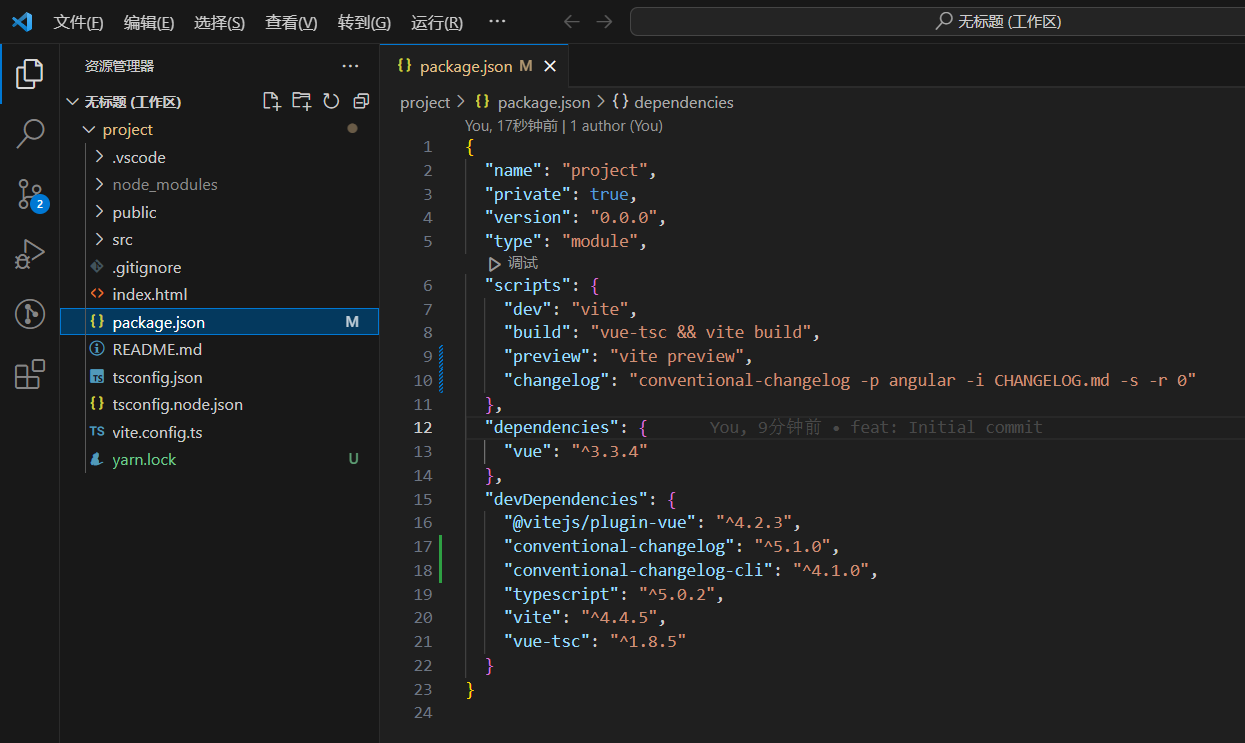Expand the .vscode folder
This screenshot has height=743, width=1245.
click(99, 157)
